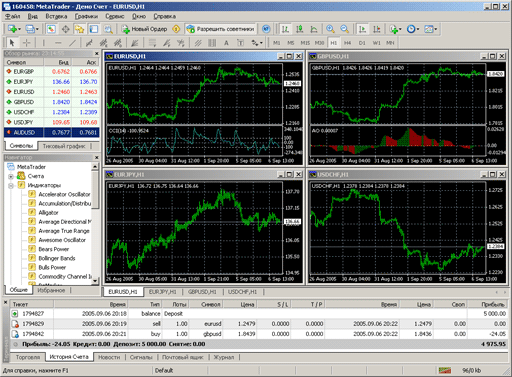Switch to M15 timeframe
The height and width of the screenshot is (377, 512).
pos(305,43)
